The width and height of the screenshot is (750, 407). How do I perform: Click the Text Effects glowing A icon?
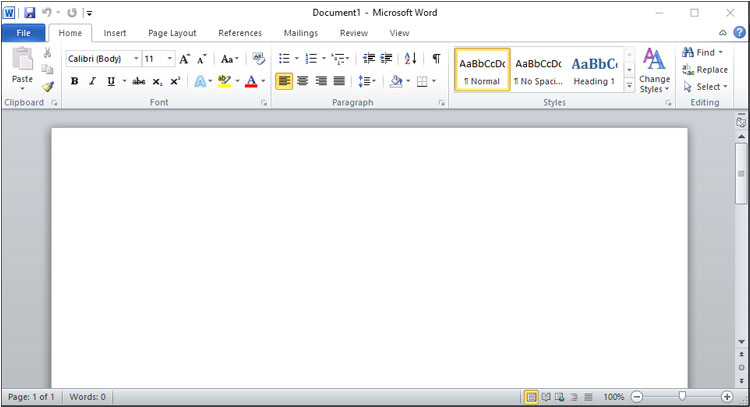200,81
